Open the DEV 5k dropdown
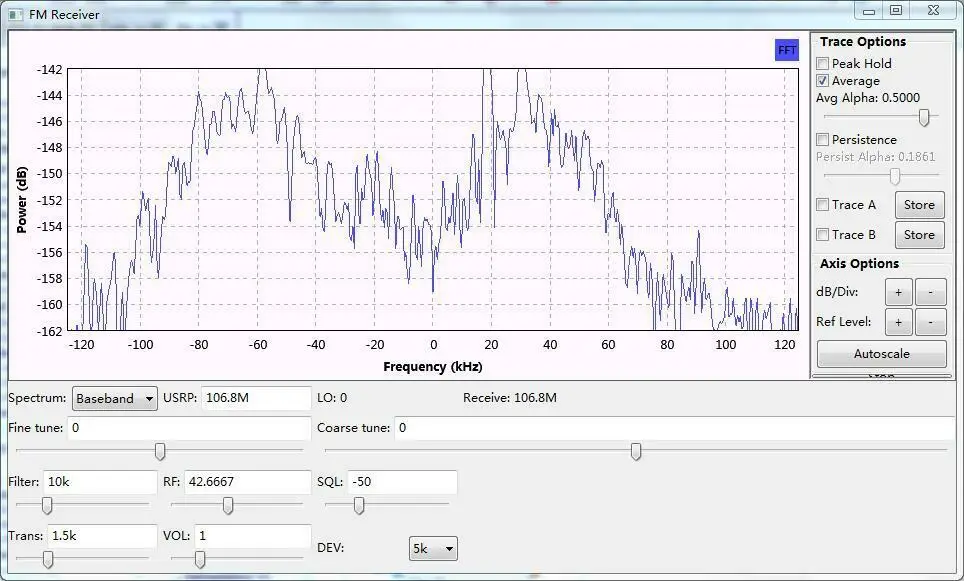 point(433,548)
